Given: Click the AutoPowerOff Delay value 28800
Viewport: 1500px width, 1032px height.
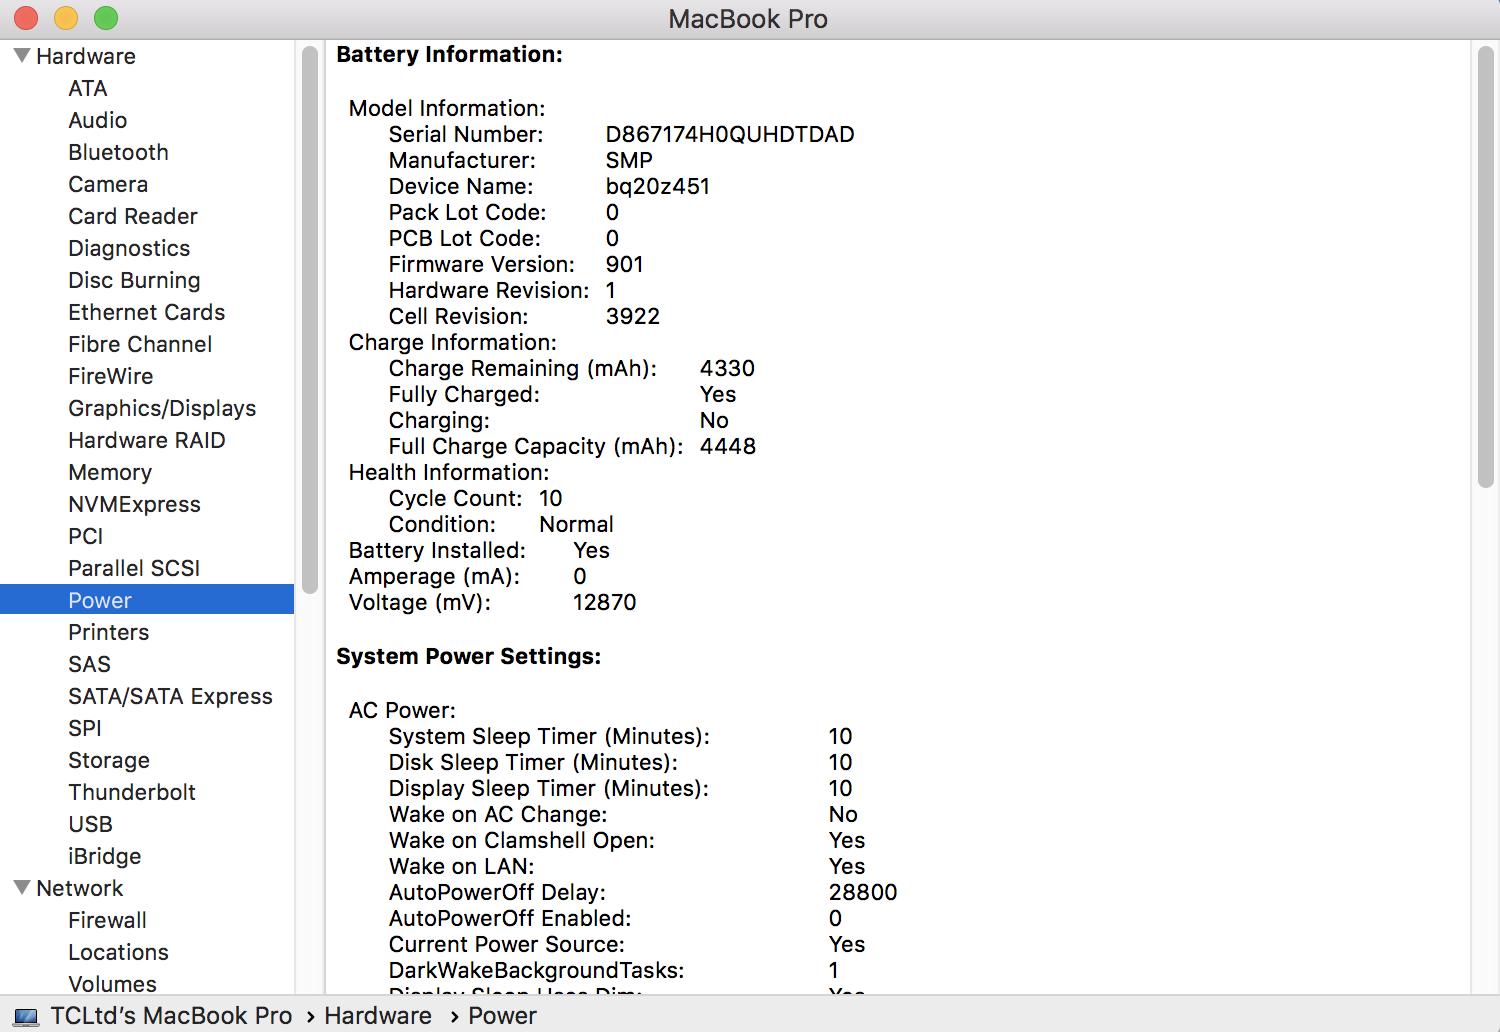Looking at the screenshot, I should 863,892.
